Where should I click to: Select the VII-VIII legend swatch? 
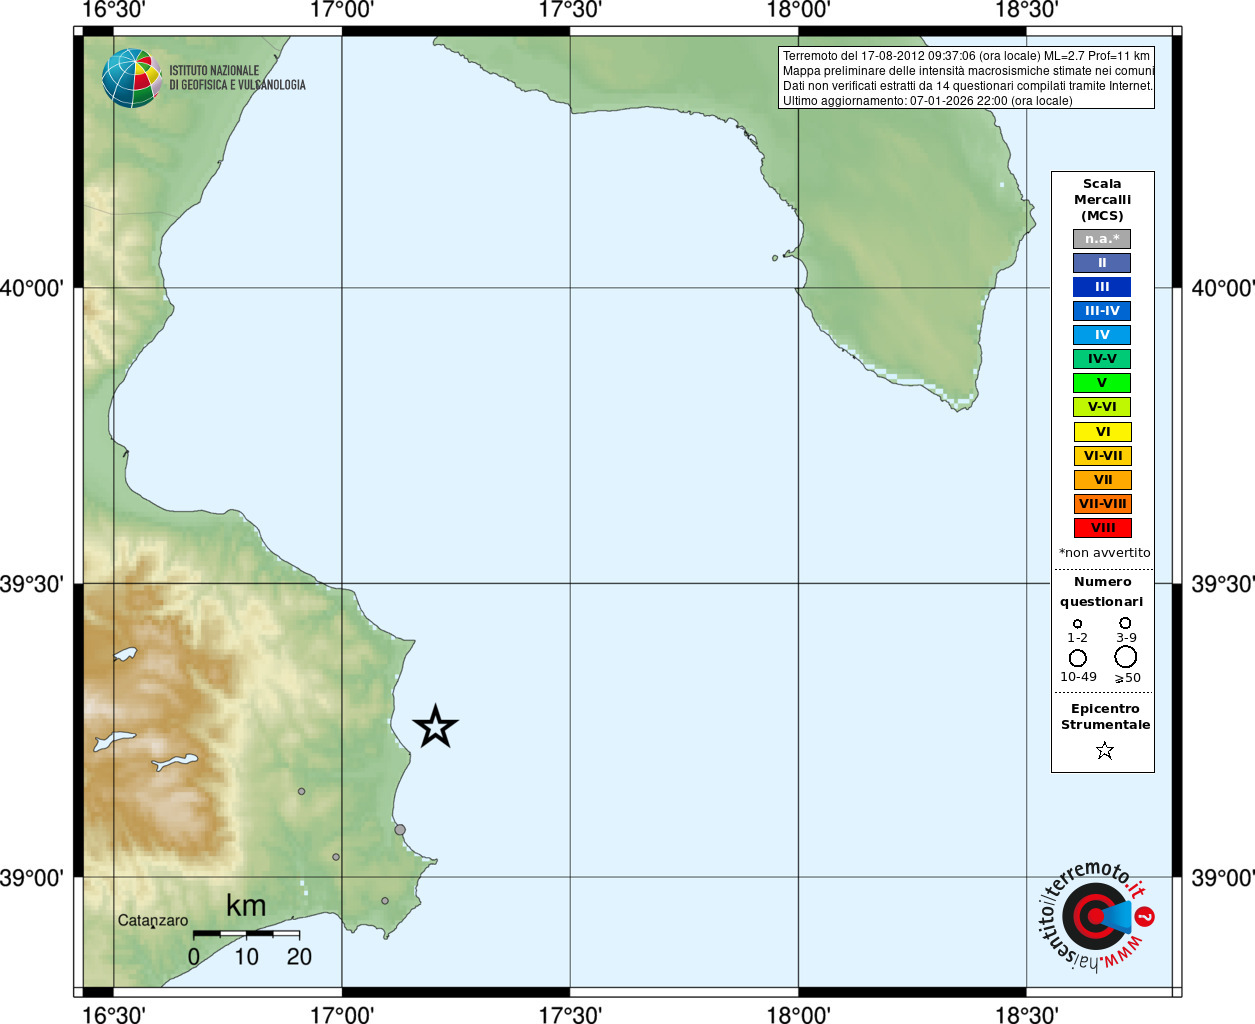(1103, 504)
